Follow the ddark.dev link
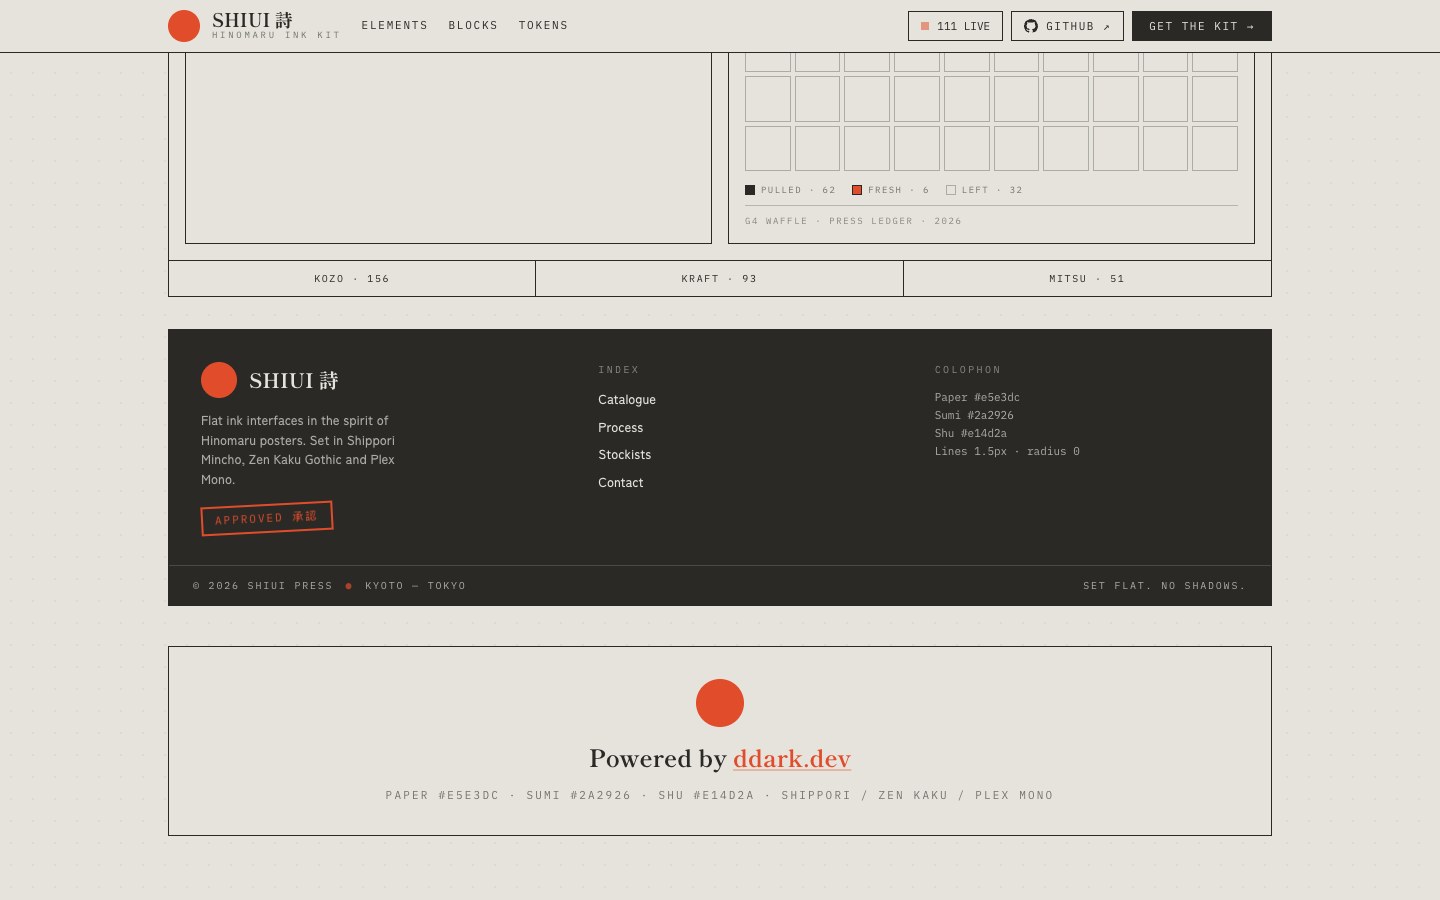The width and height of the screenshot is (1440, 900). pos(792,759)
